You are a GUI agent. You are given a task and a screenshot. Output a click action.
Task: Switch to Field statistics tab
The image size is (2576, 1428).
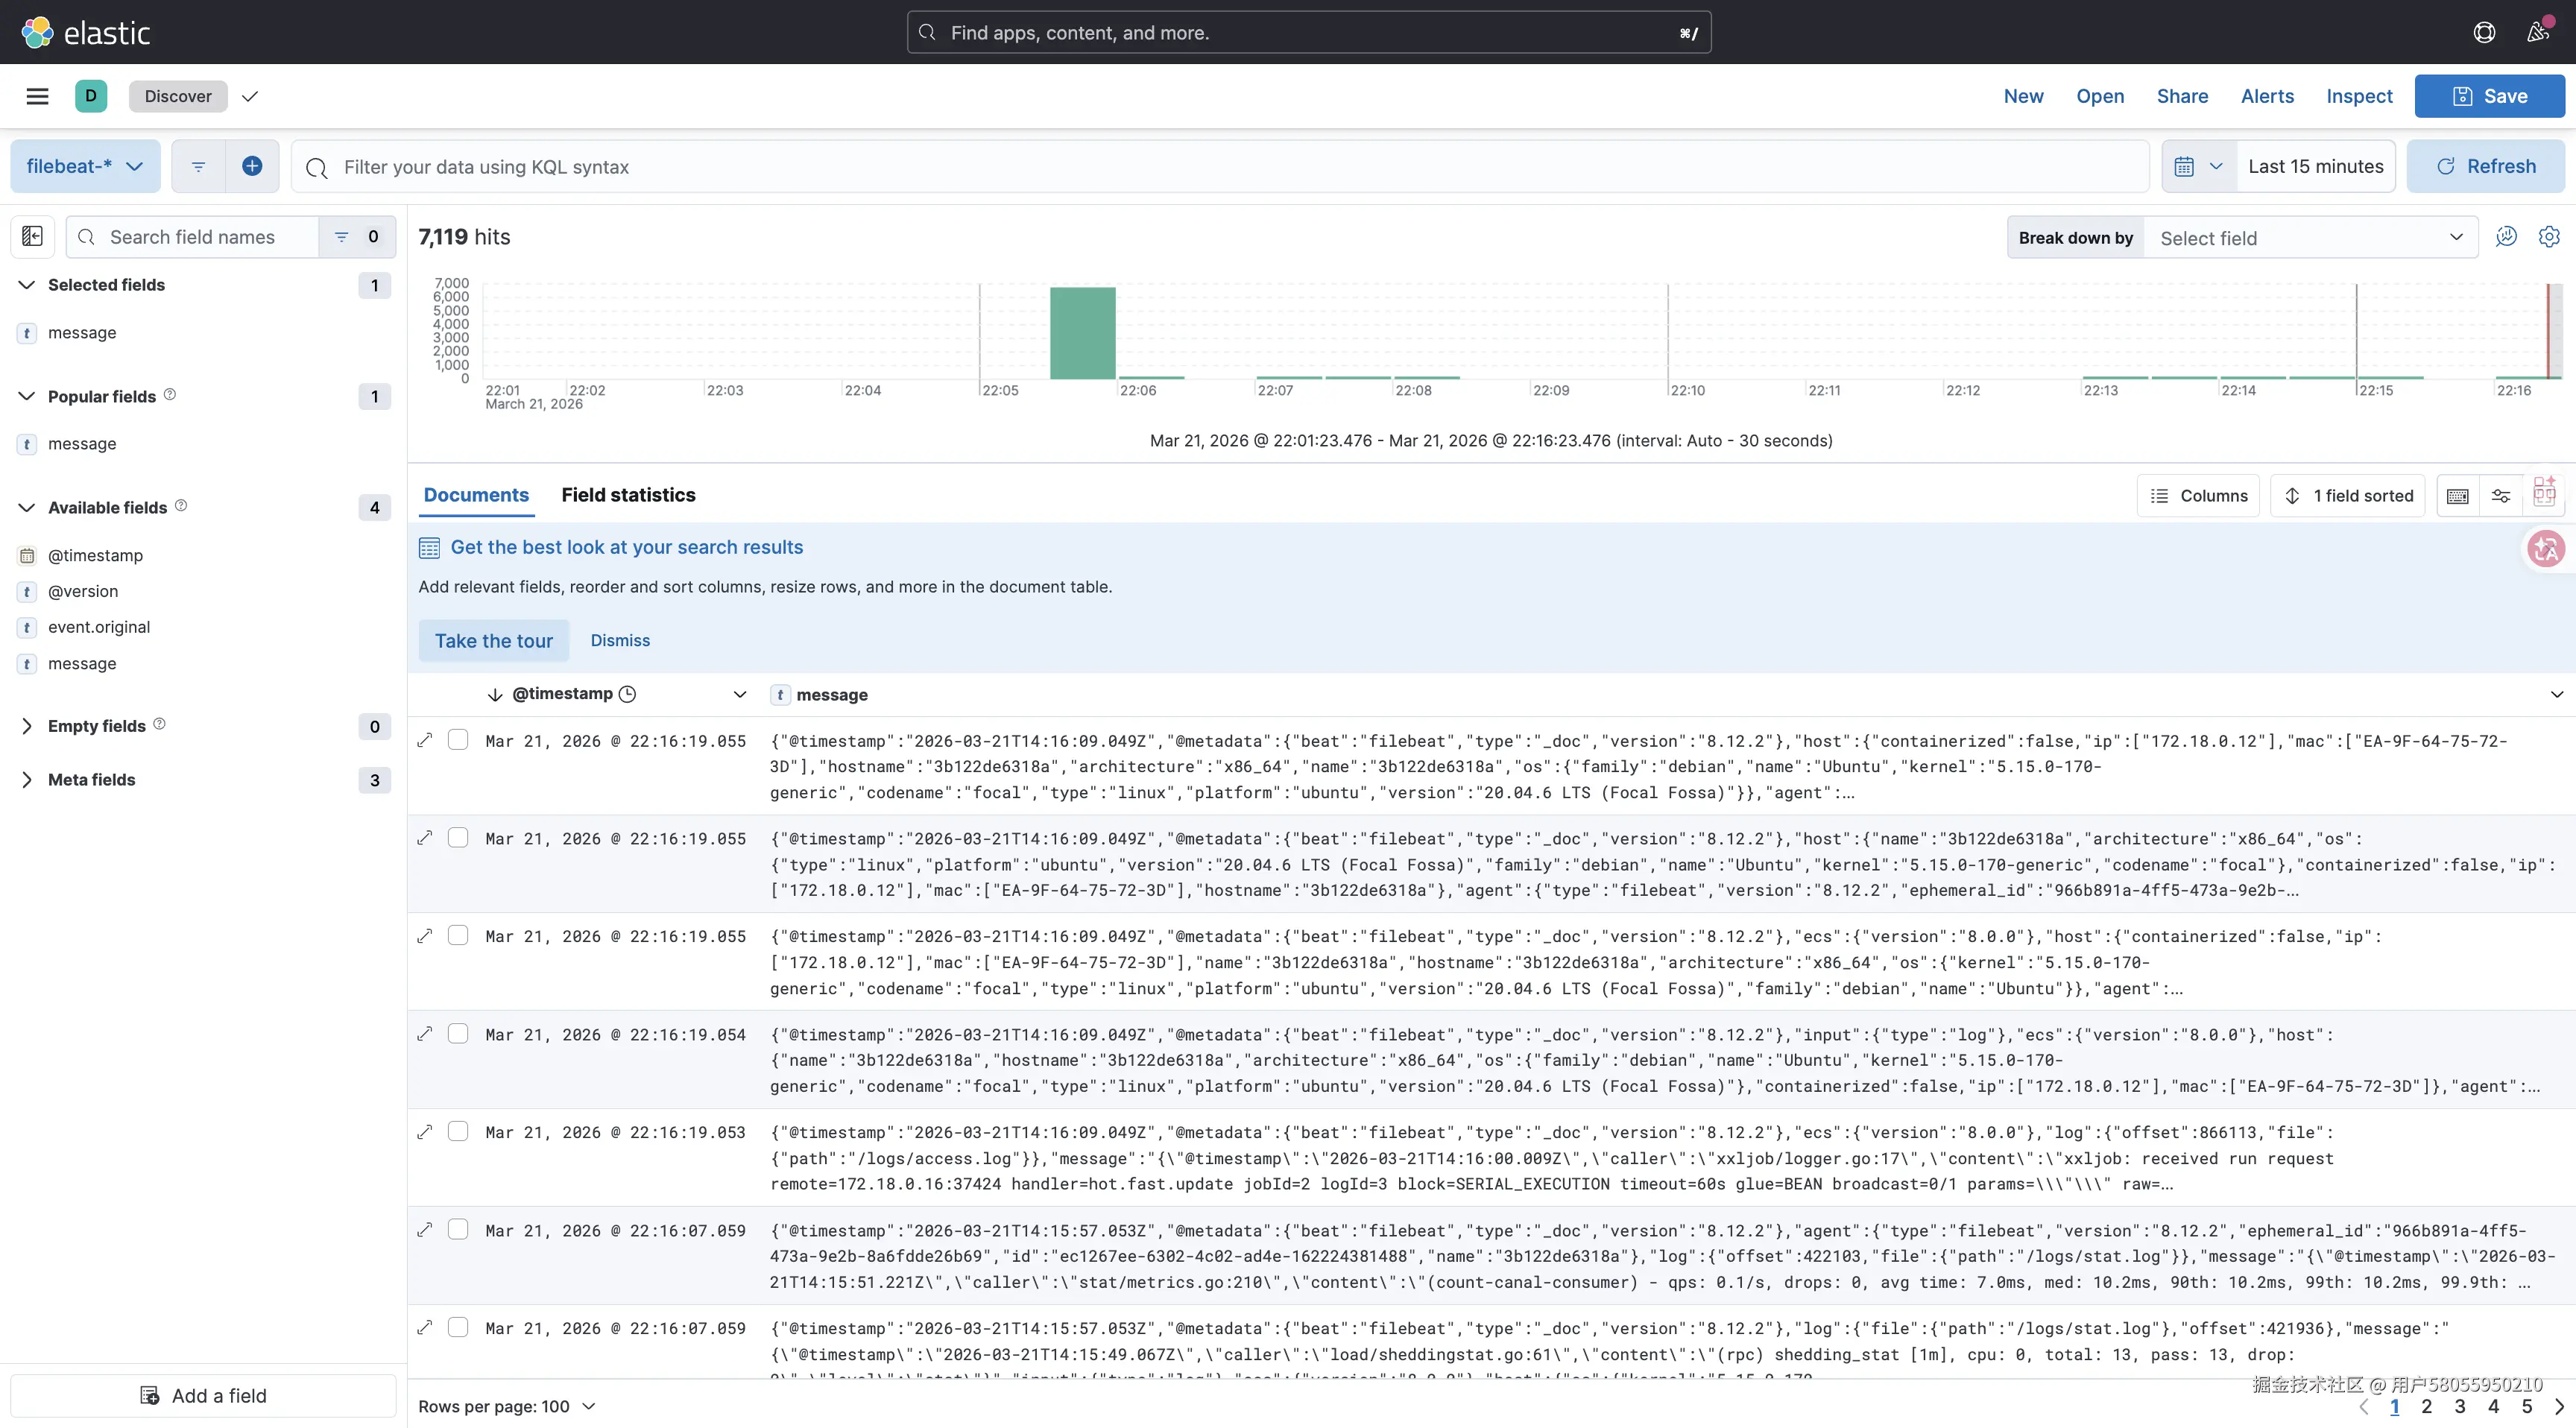[x=628, y=495]
